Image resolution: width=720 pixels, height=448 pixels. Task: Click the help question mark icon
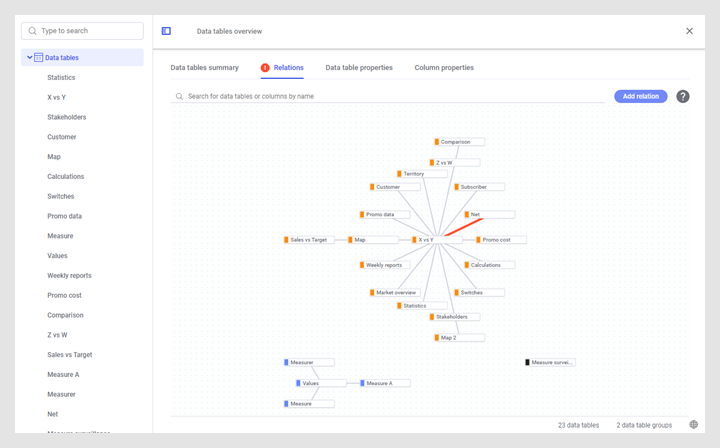click(683, 97)
